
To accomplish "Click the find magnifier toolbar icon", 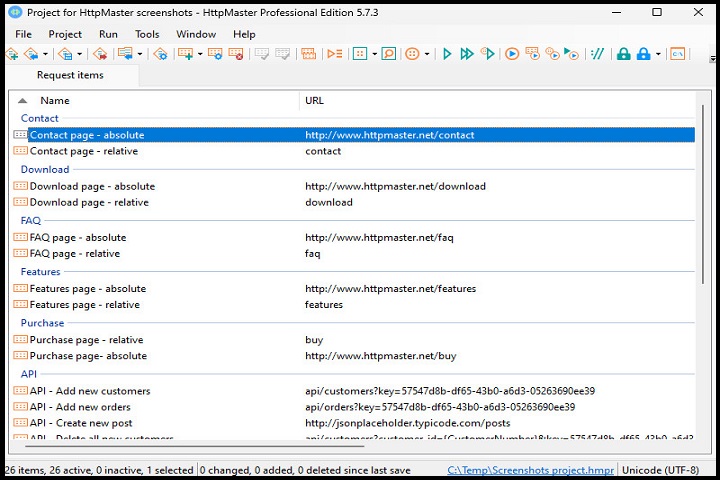I will [389, 54].
